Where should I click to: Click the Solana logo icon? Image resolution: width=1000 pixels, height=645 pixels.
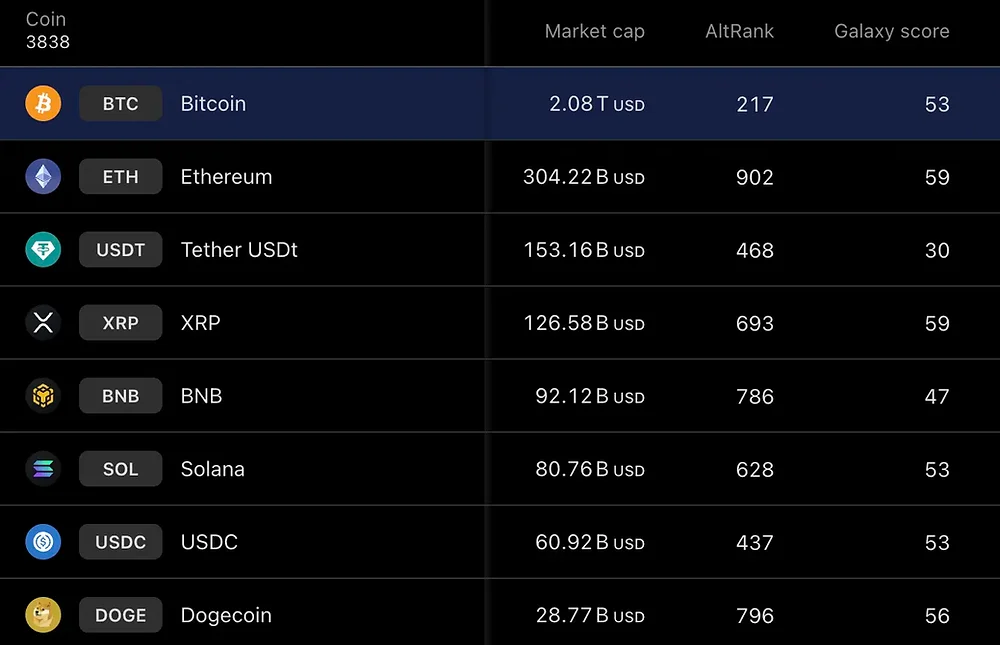click(x=42, y=468)
